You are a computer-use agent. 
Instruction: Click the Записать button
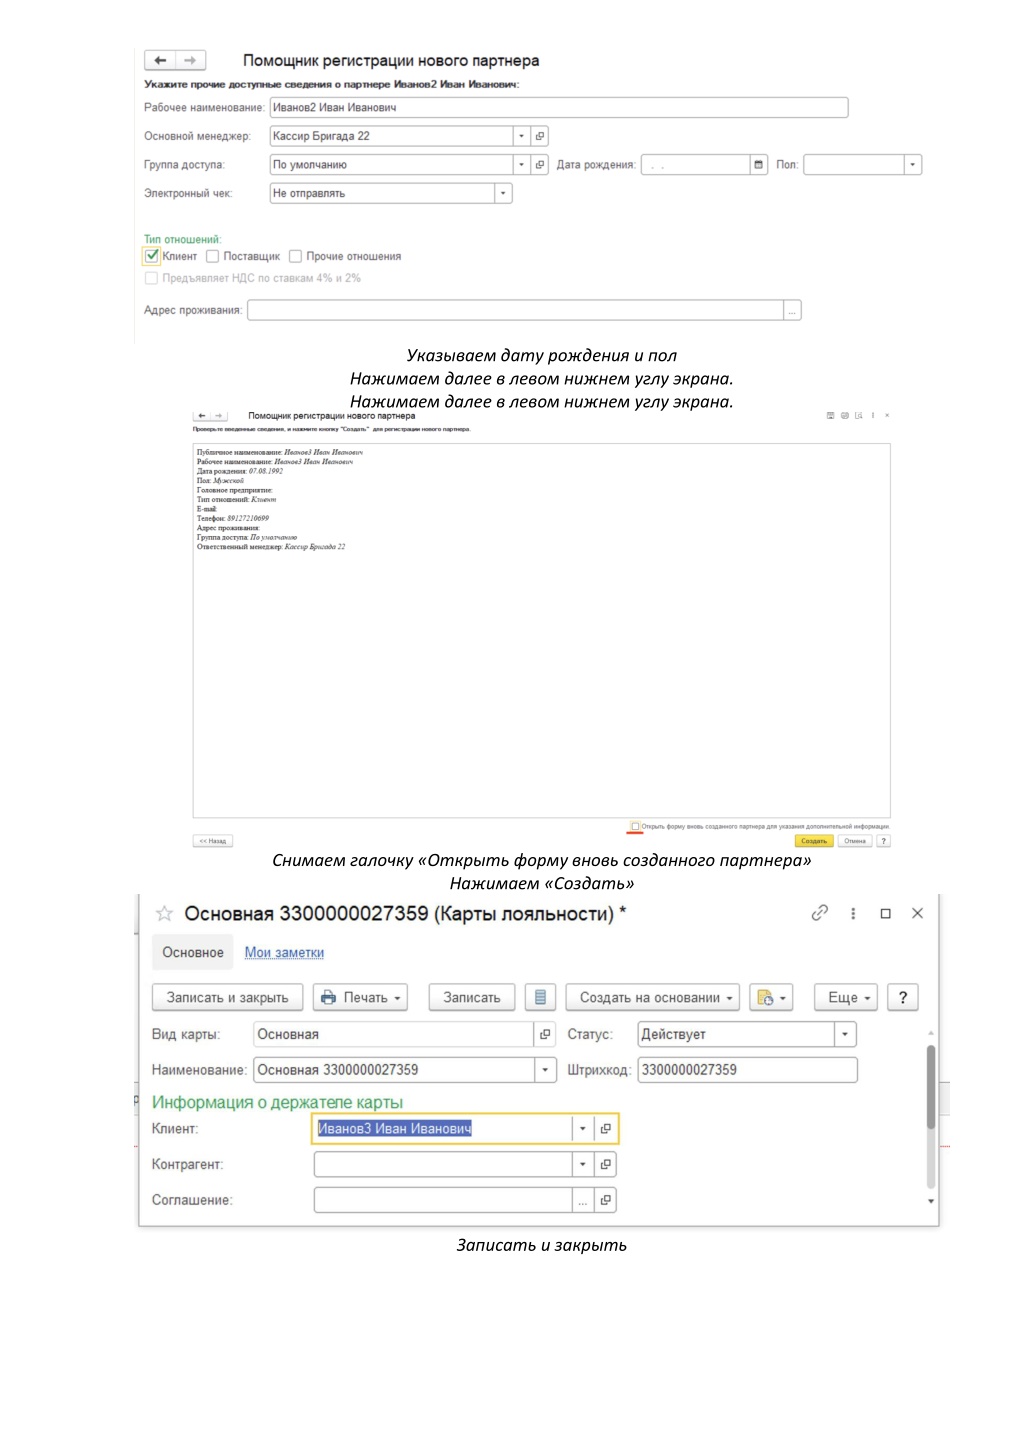point(472,997)
